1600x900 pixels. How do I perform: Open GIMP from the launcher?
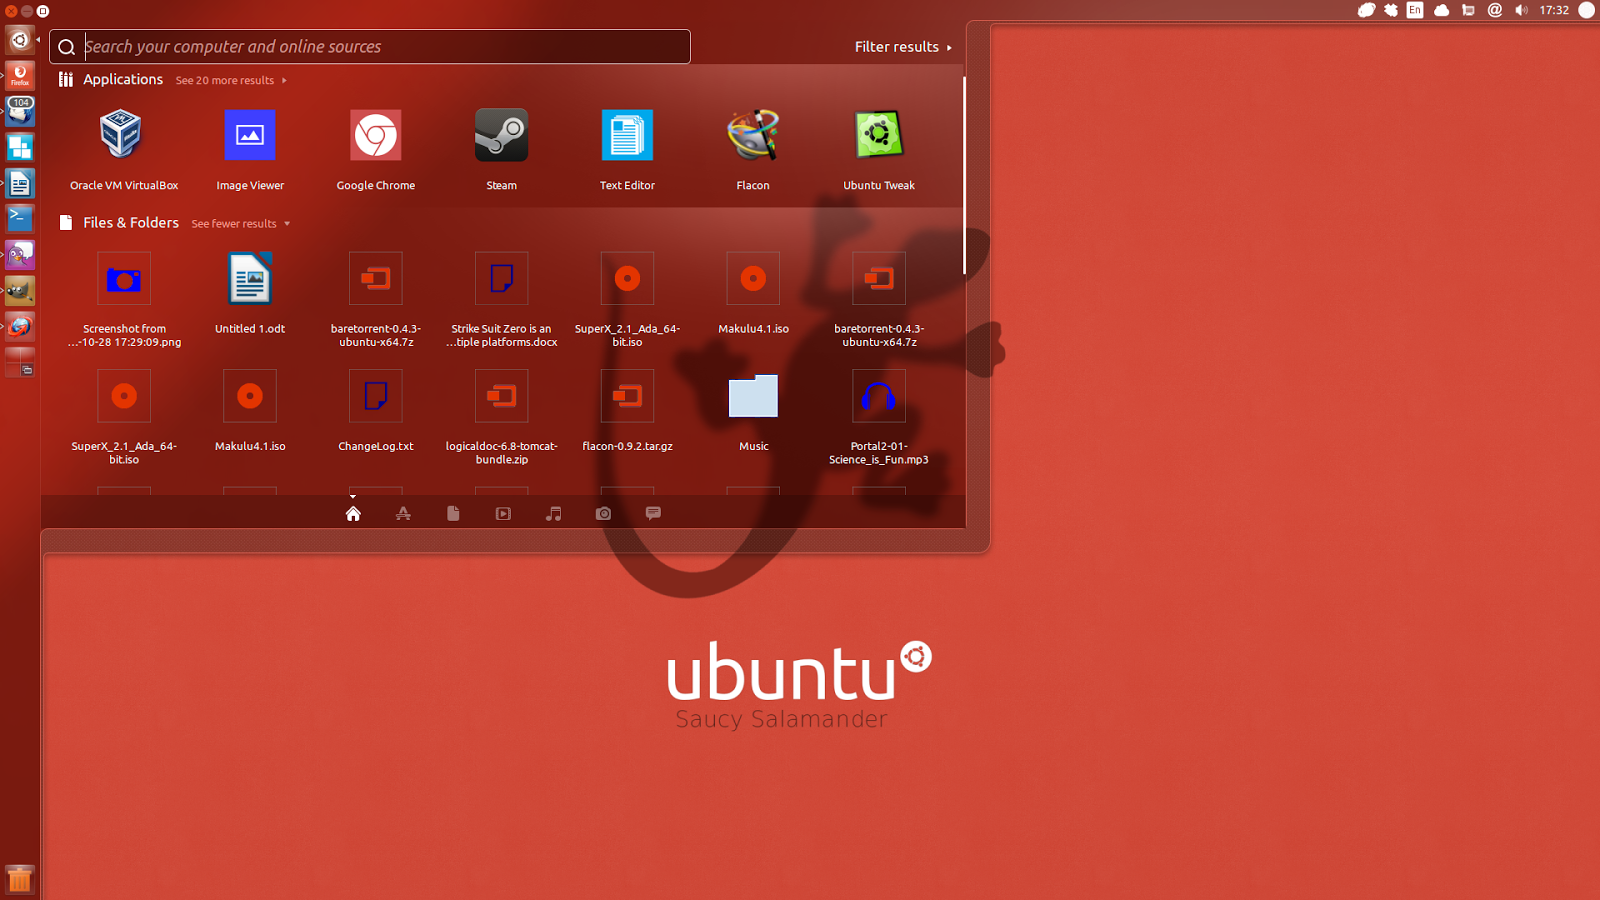20,291
